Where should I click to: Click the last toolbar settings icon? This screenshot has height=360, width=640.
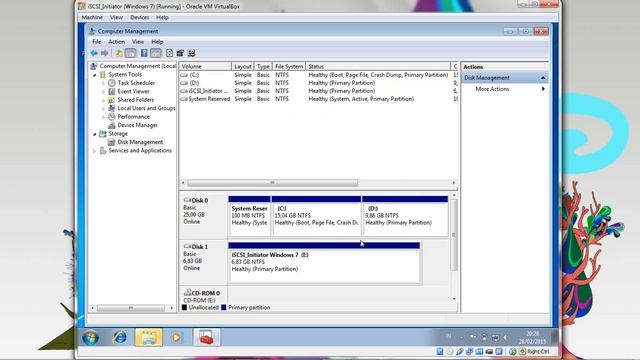pyautogui.click(x=191, y=53)
